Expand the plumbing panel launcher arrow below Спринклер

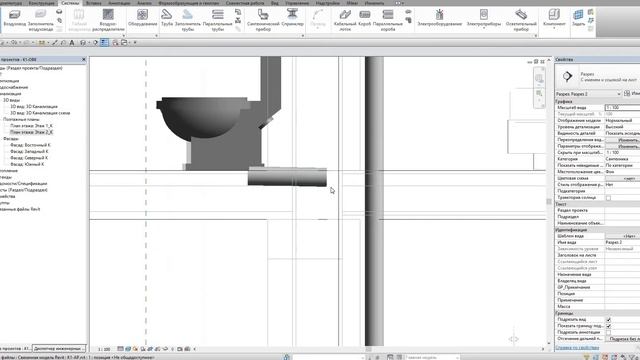[x=303, y=36]
